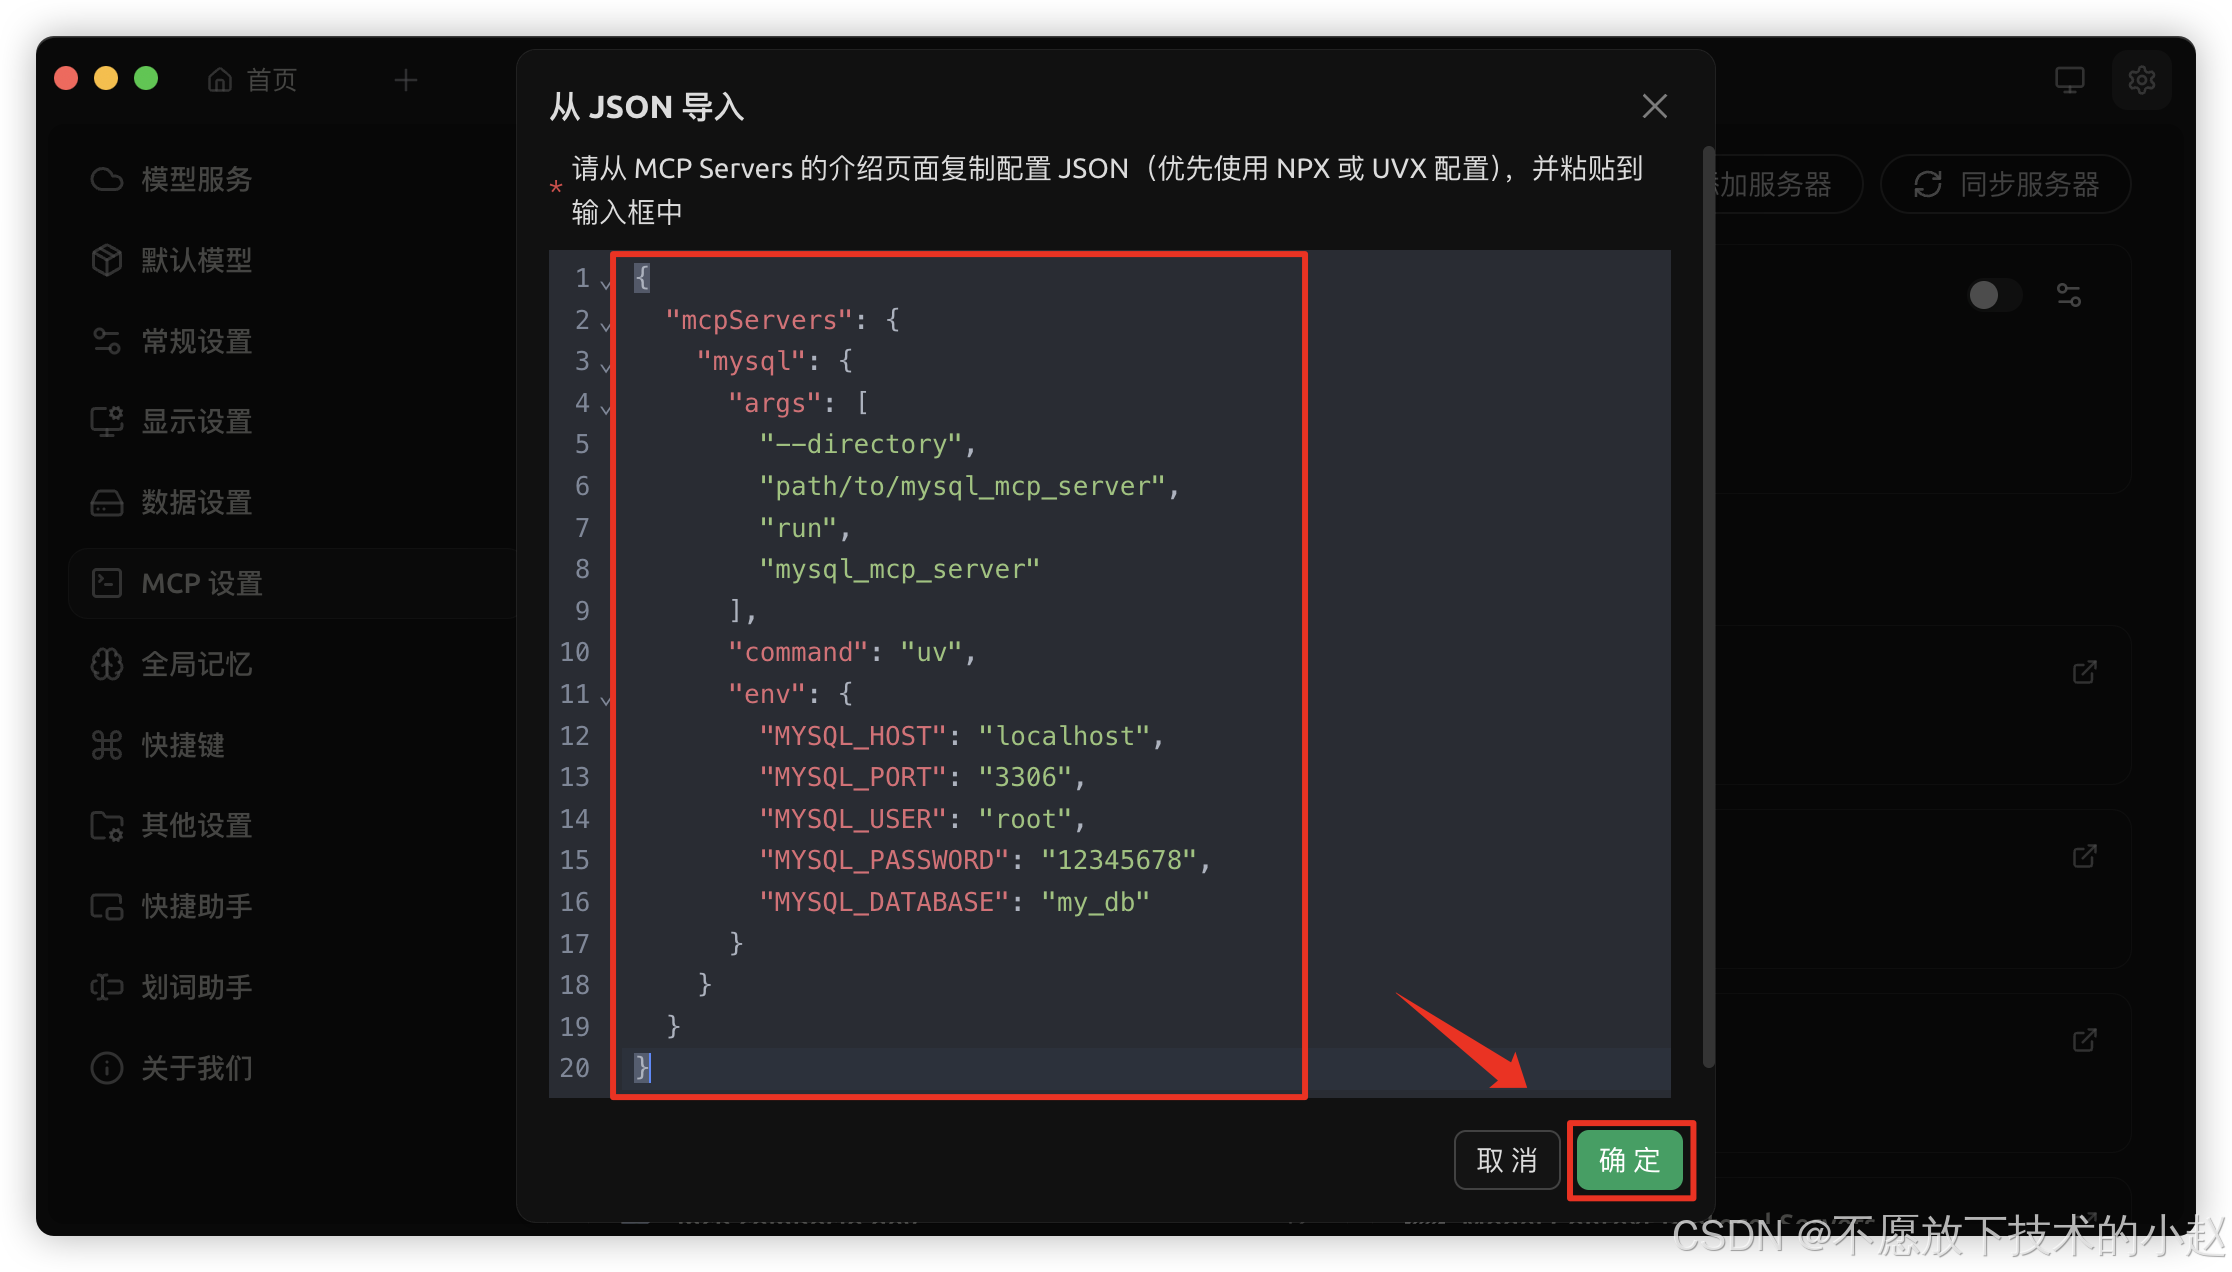Click the "MYSQL_USER" line
This screenshot has height=1272, width=2232.
click(922, 819)
